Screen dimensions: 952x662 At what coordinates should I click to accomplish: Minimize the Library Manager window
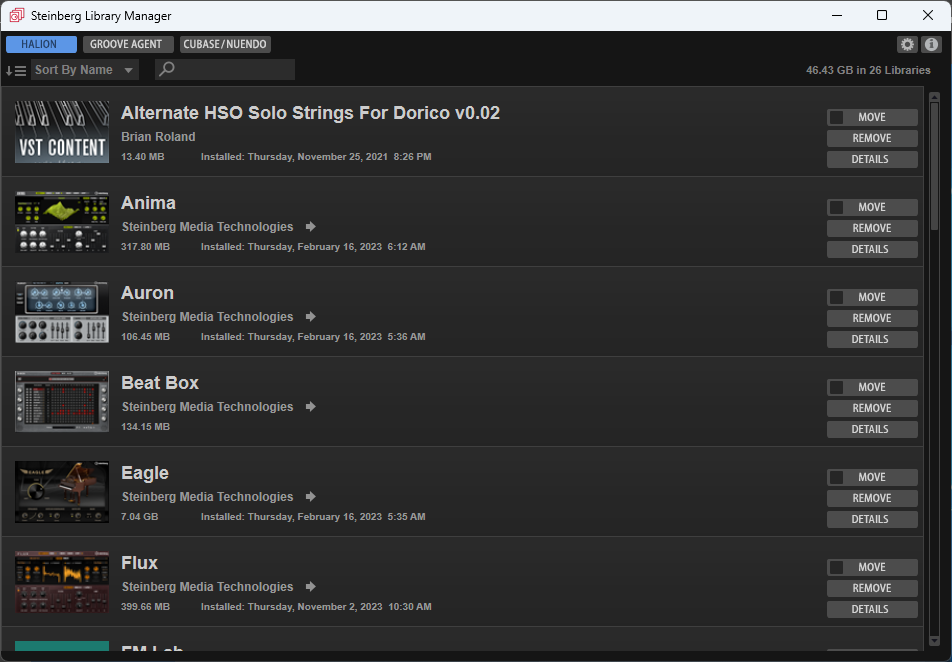(x=837, y=15)
